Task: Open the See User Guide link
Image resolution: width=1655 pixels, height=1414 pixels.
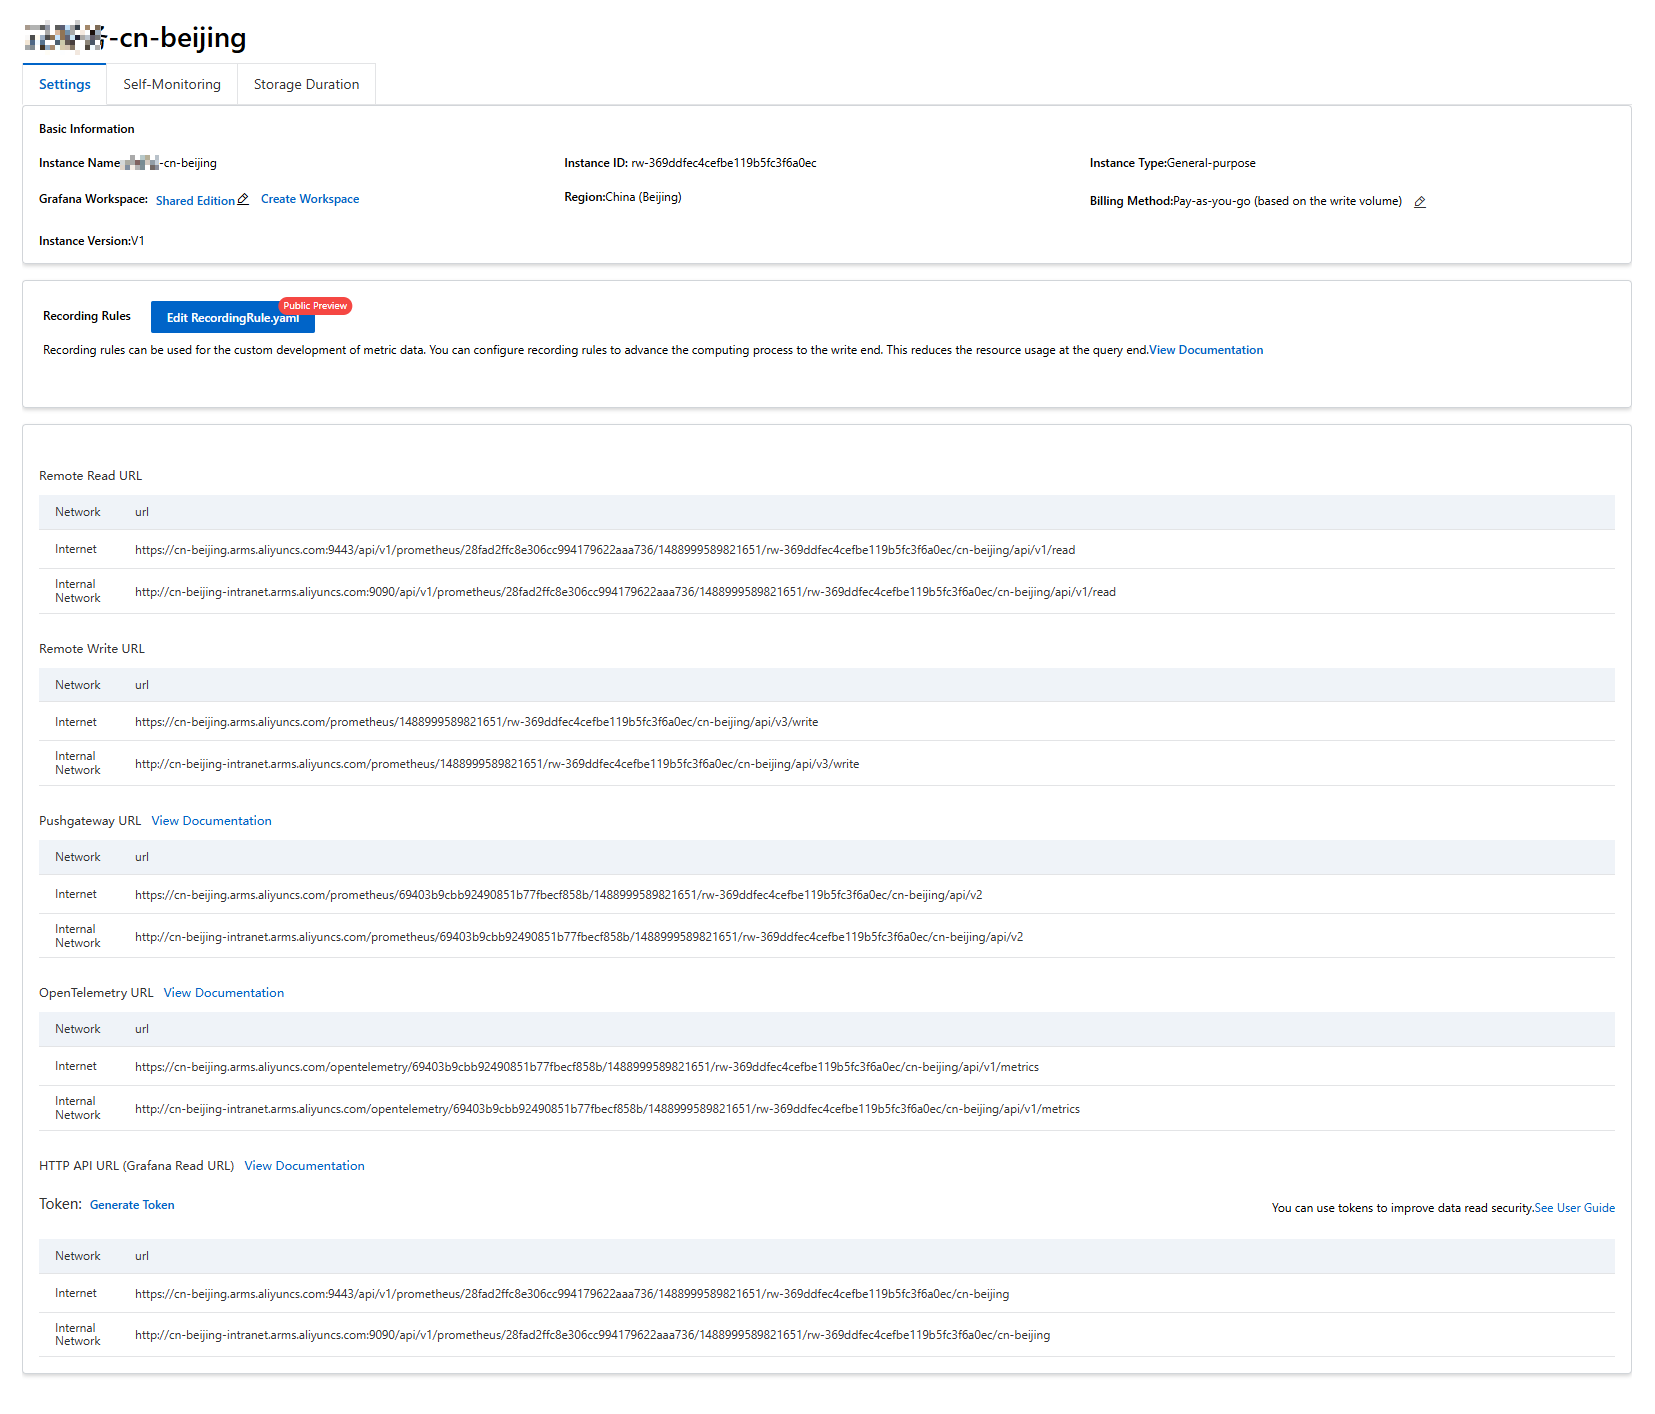Action: [1575, 1208]
